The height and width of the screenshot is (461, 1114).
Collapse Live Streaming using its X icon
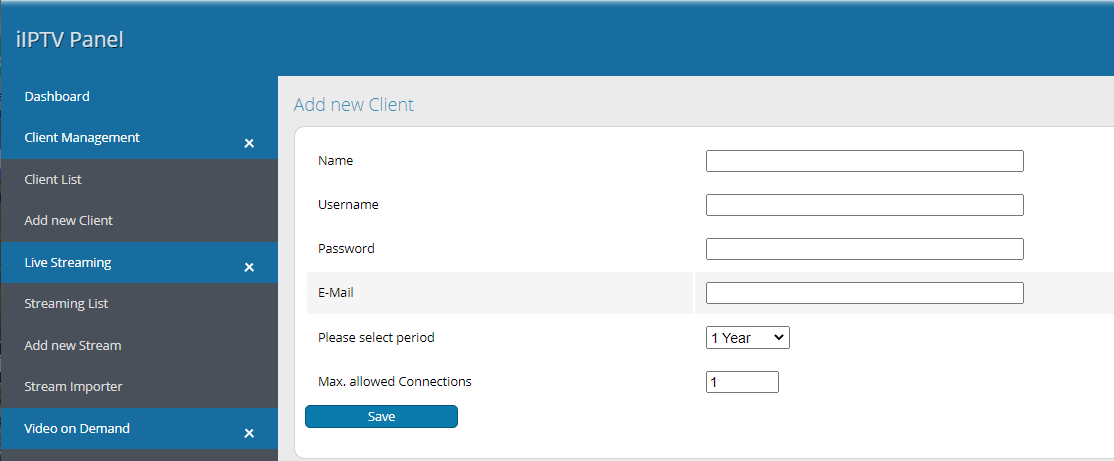click(249, 268)
